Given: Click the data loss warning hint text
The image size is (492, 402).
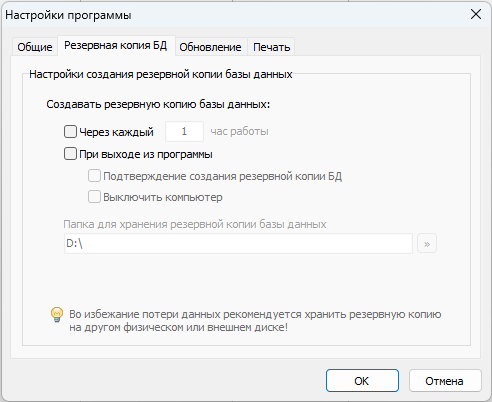Looking at the screenshot, I should [x=255, y=321].
